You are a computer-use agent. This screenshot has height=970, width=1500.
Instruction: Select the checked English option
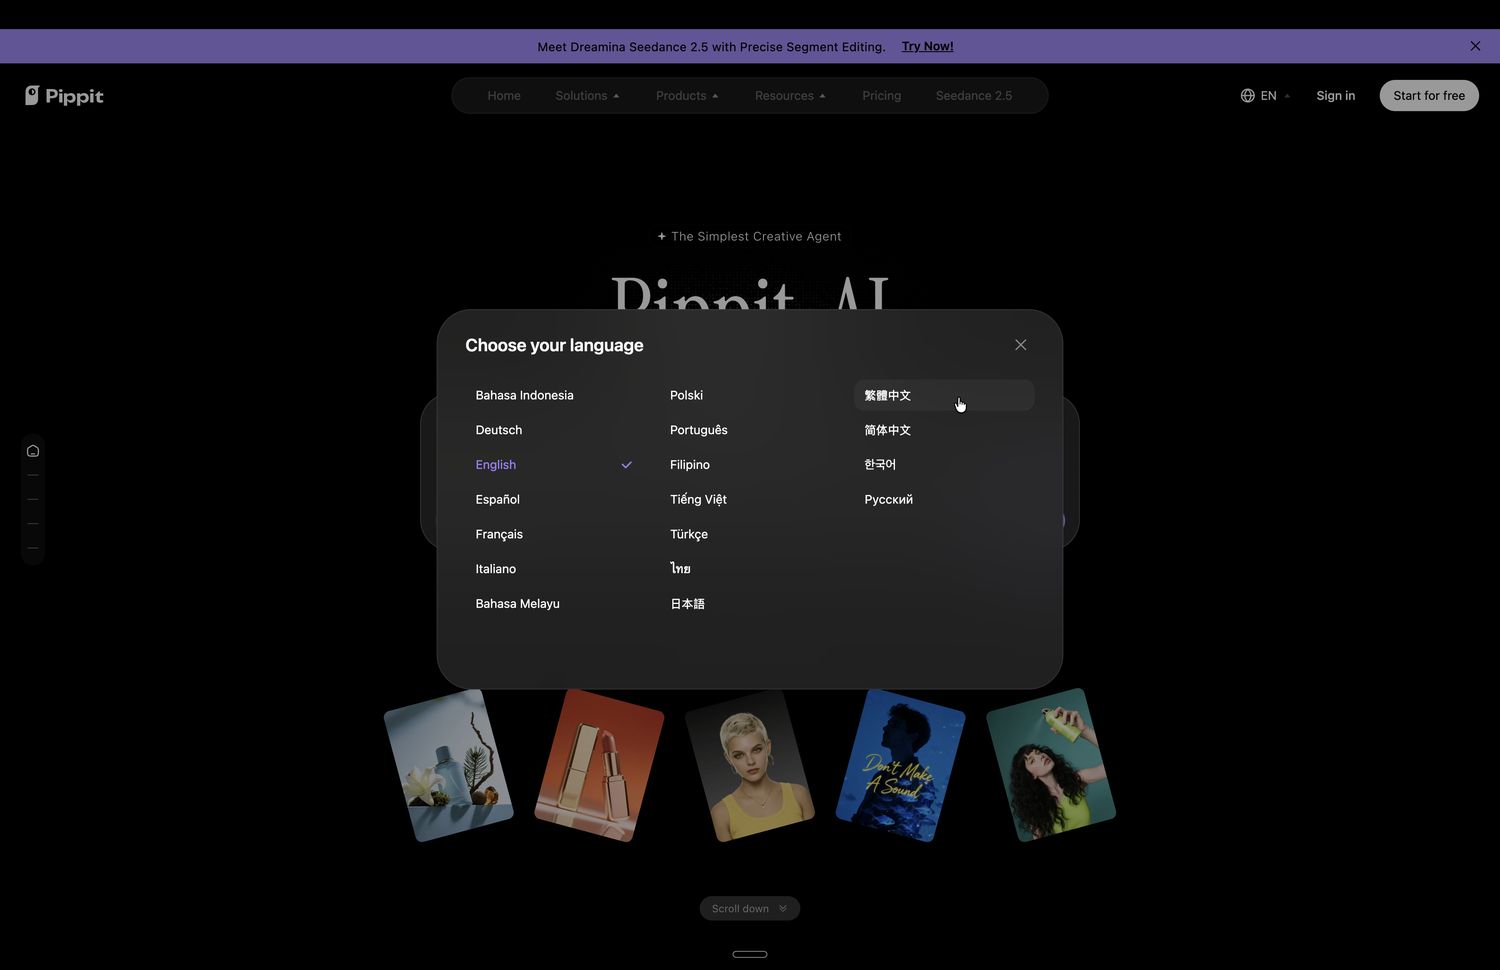click(x=553, y=465)
